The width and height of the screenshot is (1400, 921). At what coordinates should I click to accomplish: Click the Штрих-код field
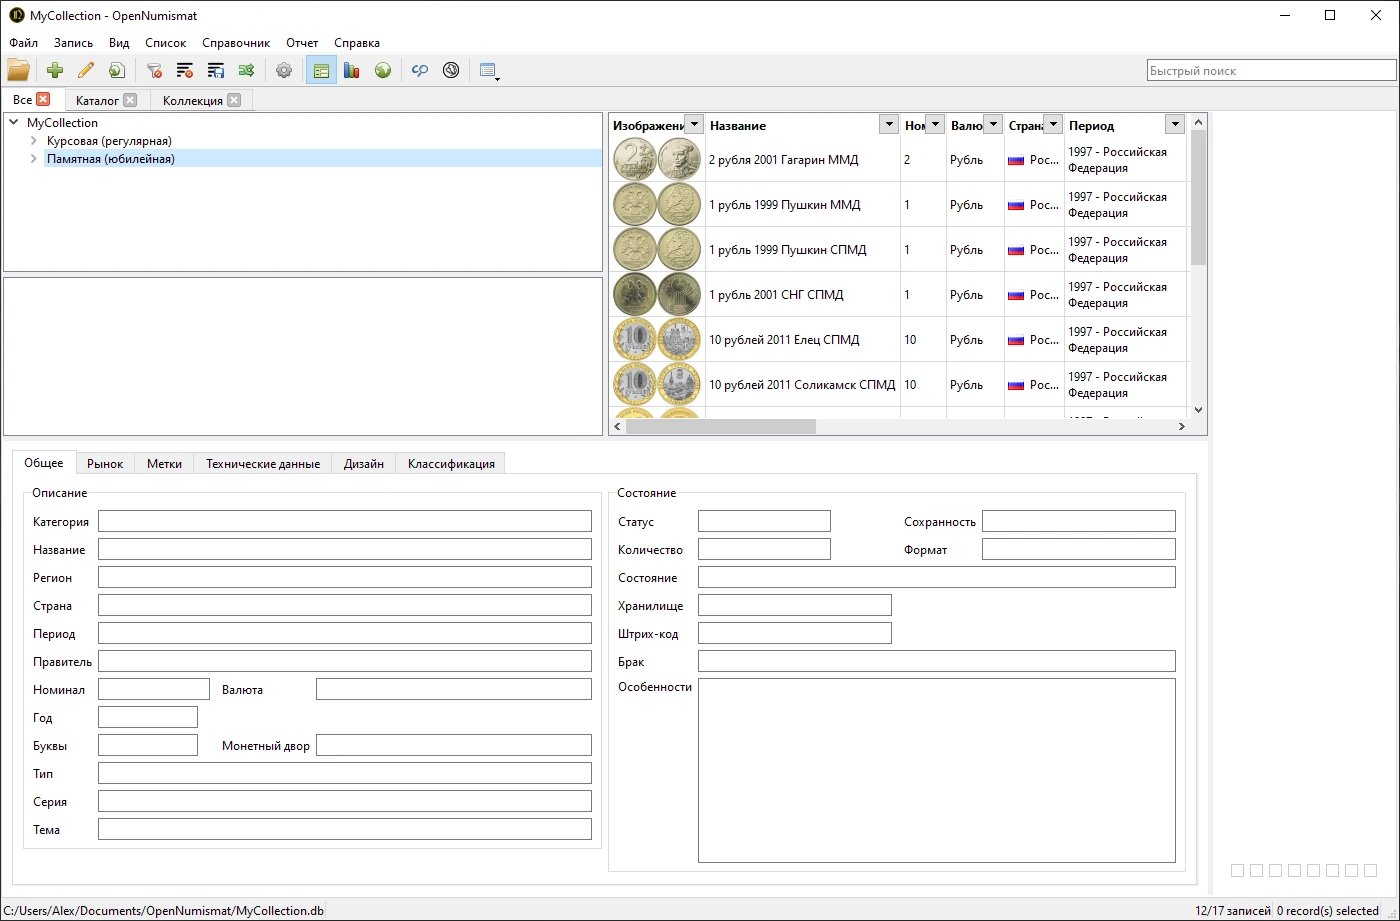pos(794,633)
